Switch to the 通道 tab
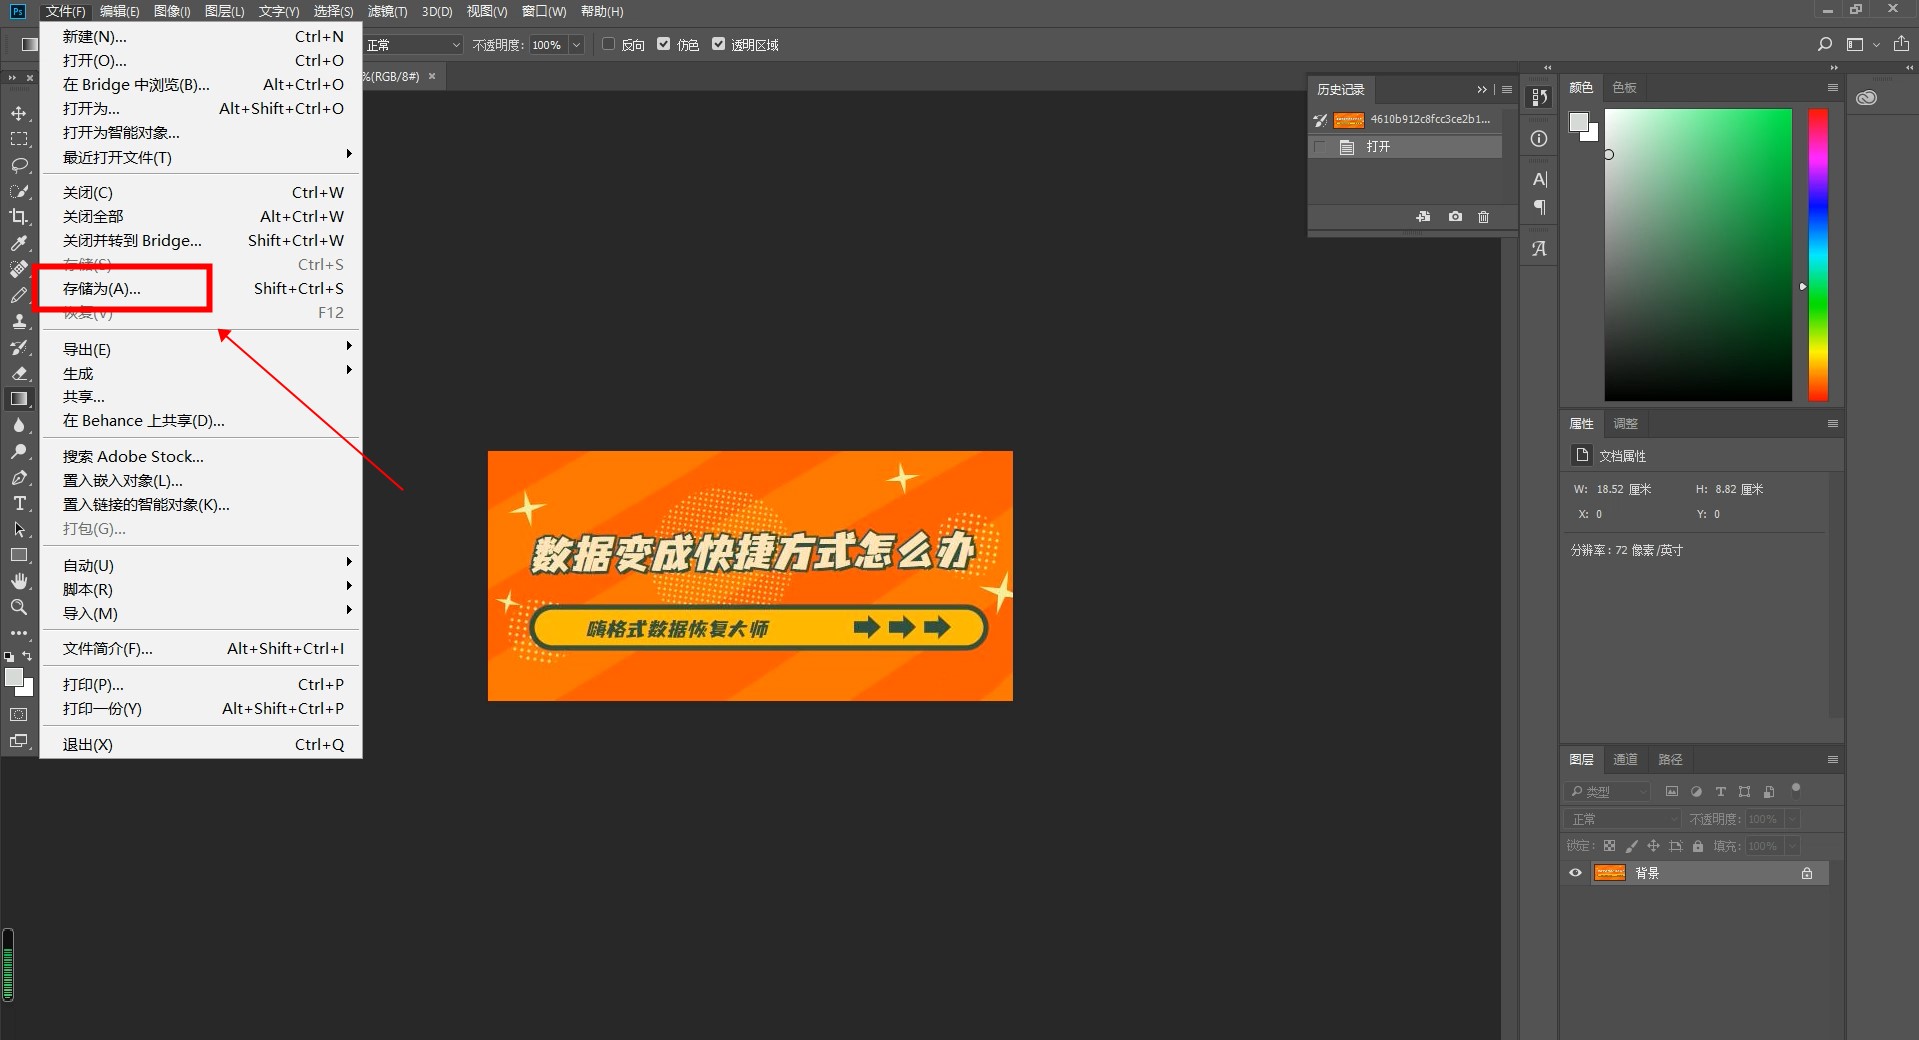The image size is (1919, 1040). 1625,760
